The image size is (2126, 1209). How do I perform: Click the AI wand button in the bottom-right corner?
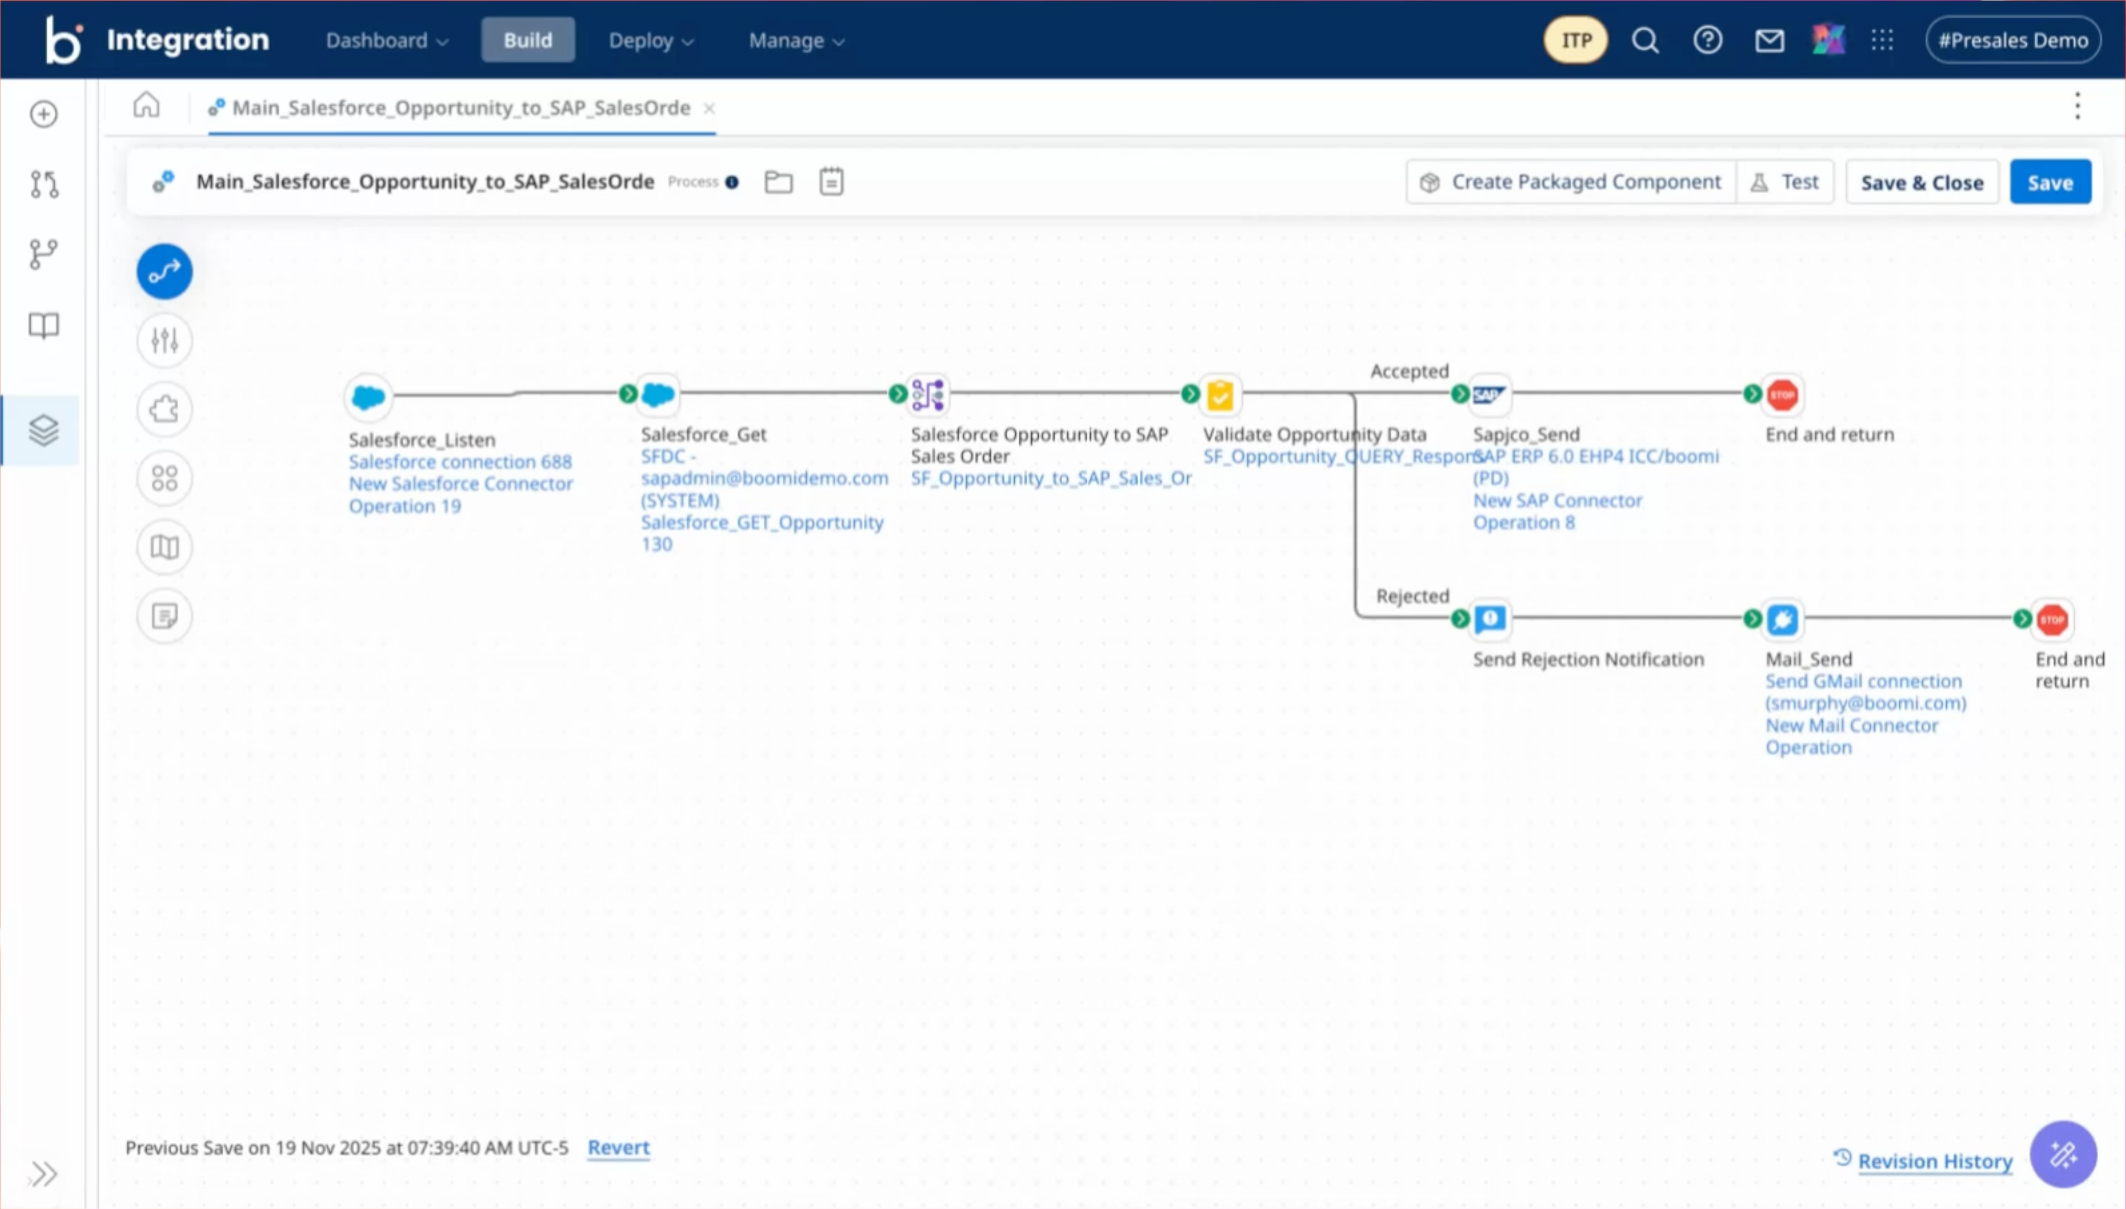(2062, 1155)
